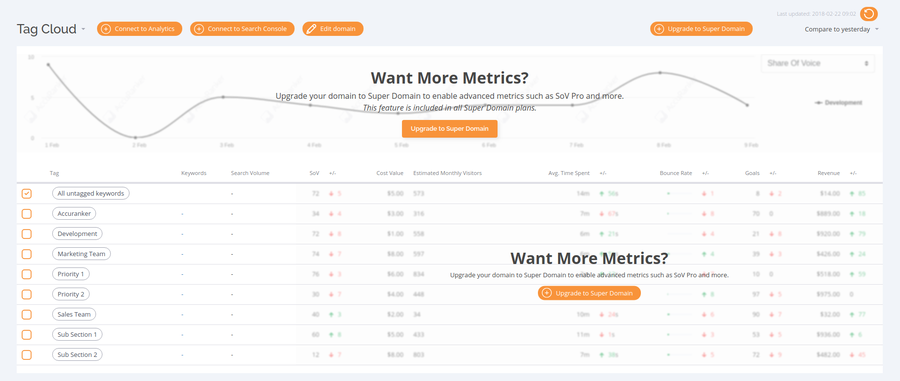900x381 pixels.
Task: Open the Priority 2 tag
Action: click(x=71, y=294)
